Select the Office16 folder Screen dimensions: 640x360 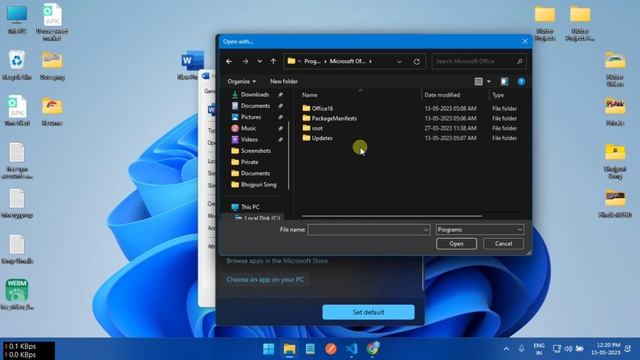pos(322,108)
